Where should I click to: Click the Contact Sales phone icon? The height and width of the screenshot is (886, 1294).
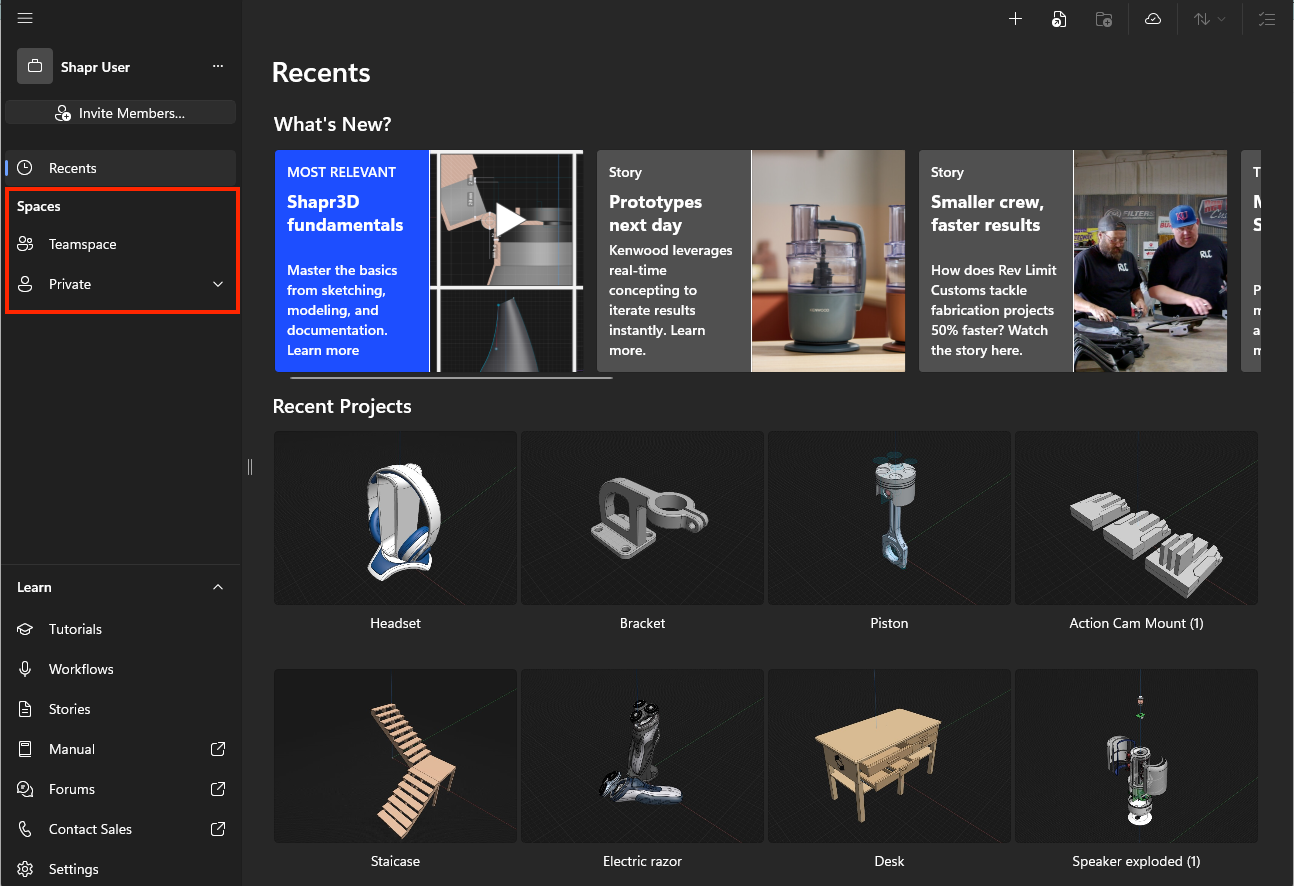(x=26, y=829)
